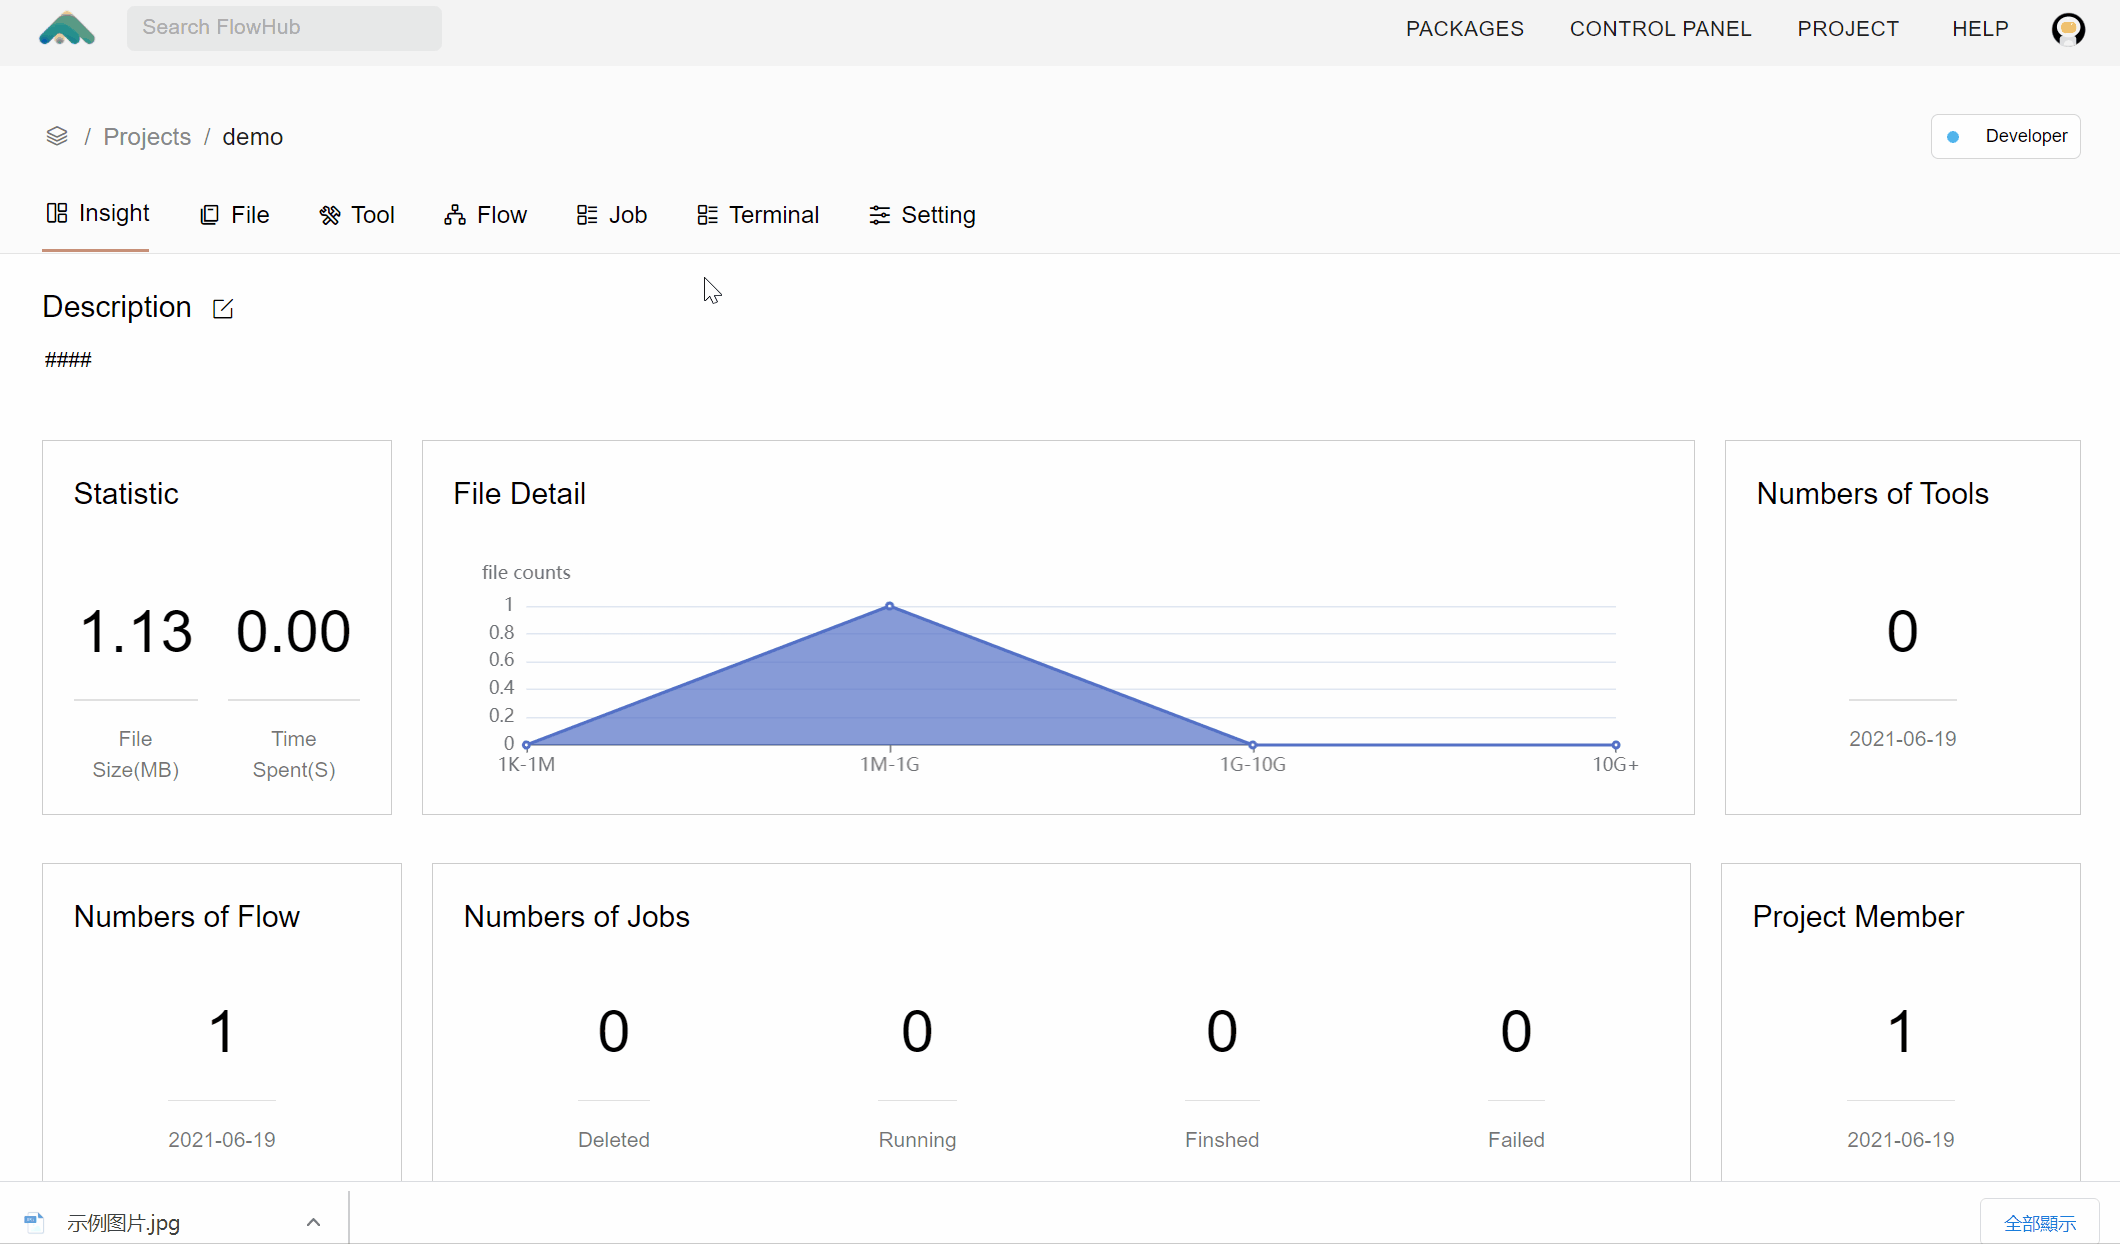Search FlowHub input field
Screen dimensions: 2120x1244
pyautogui.click(x=284, y=28)
